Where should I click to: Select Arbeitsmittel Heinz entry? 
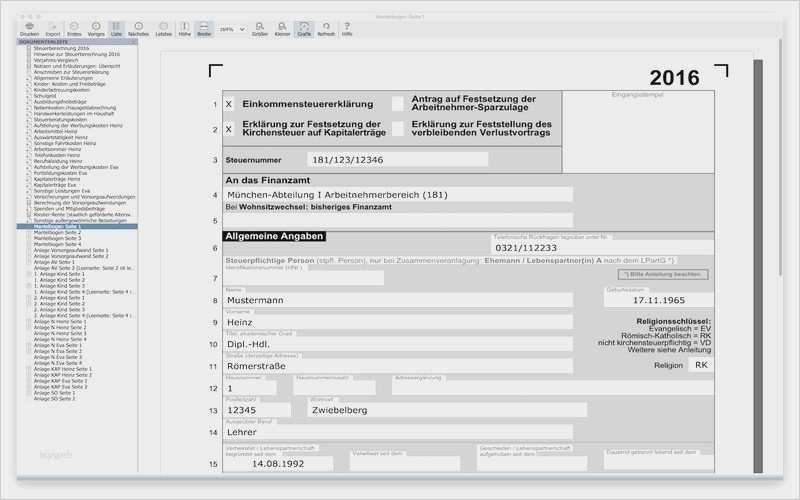pyautogui.click(x=55, y=131)
